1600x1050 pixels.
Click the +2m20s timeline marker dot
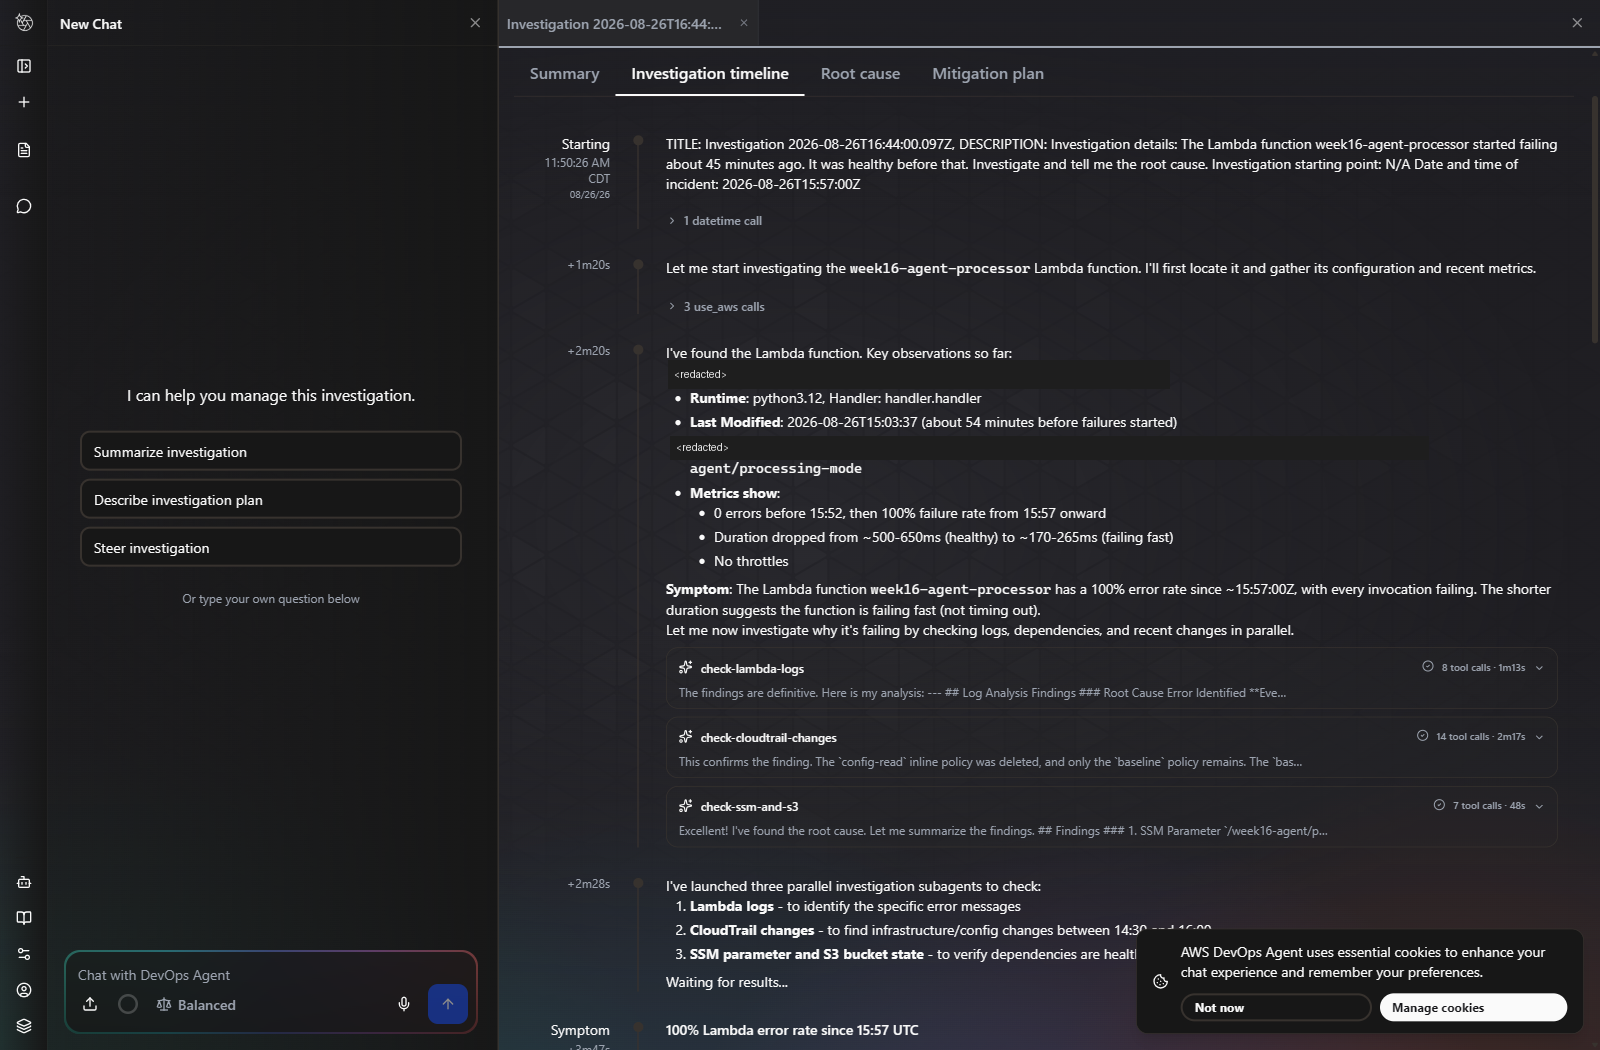(638, 350)
